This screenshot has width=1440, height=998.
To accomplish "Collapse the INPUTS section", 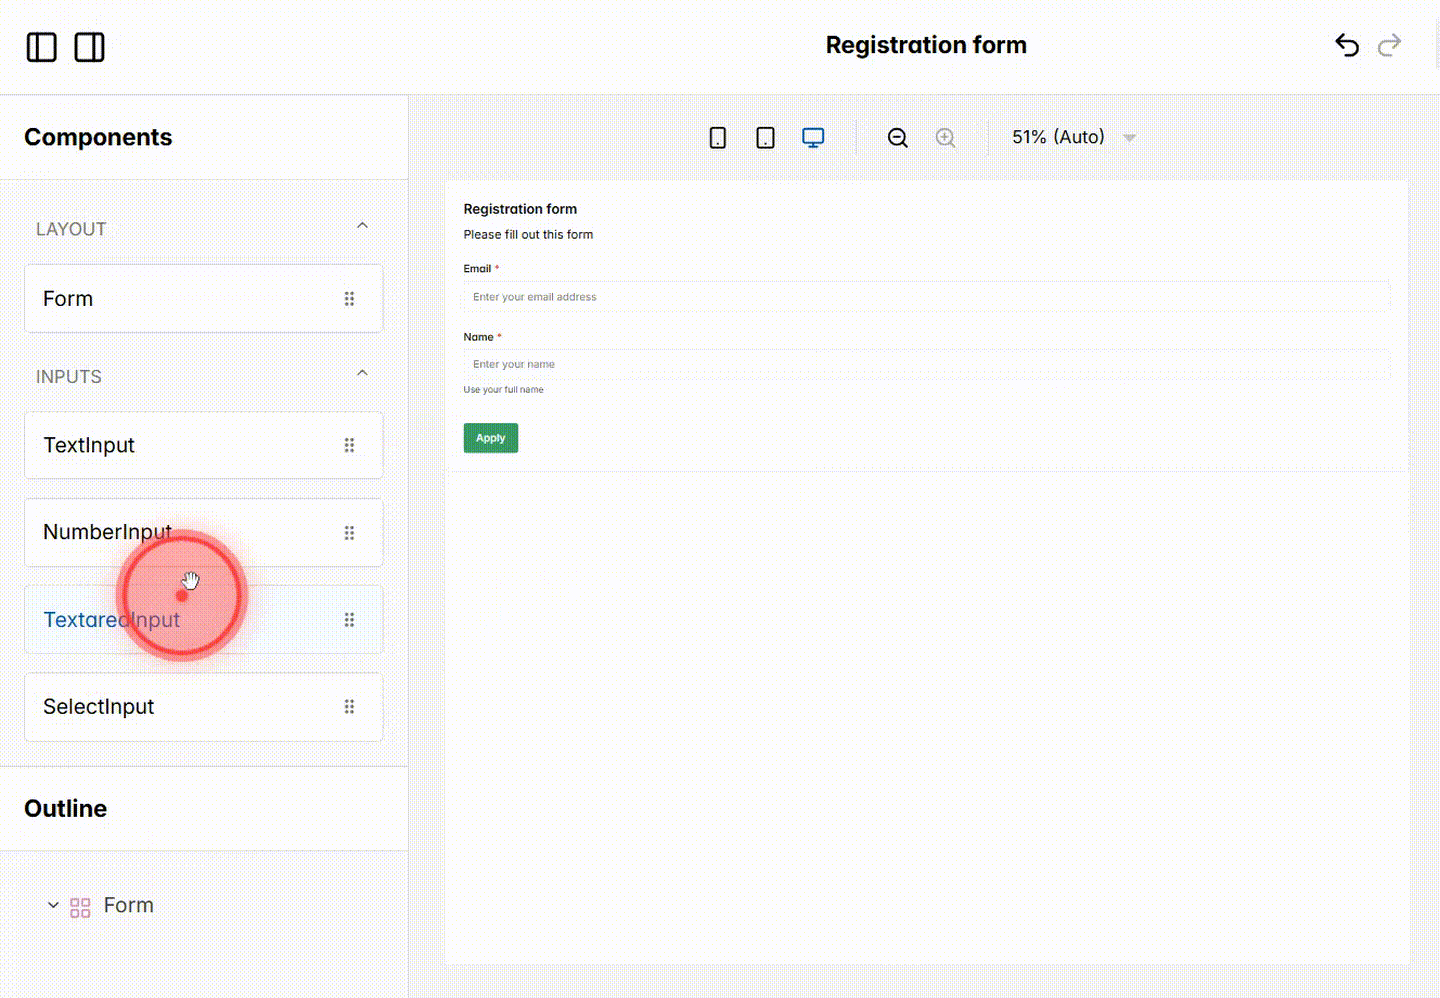I will point(362,372).
